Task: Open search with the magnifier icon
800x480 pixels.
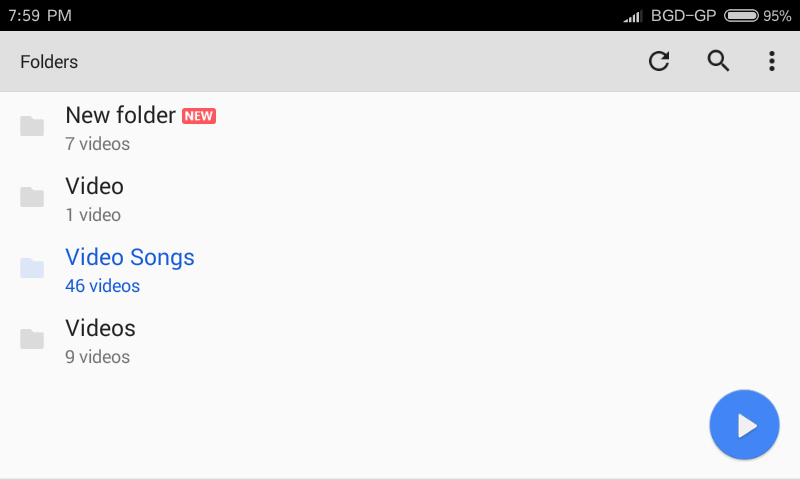Action: 718,61
